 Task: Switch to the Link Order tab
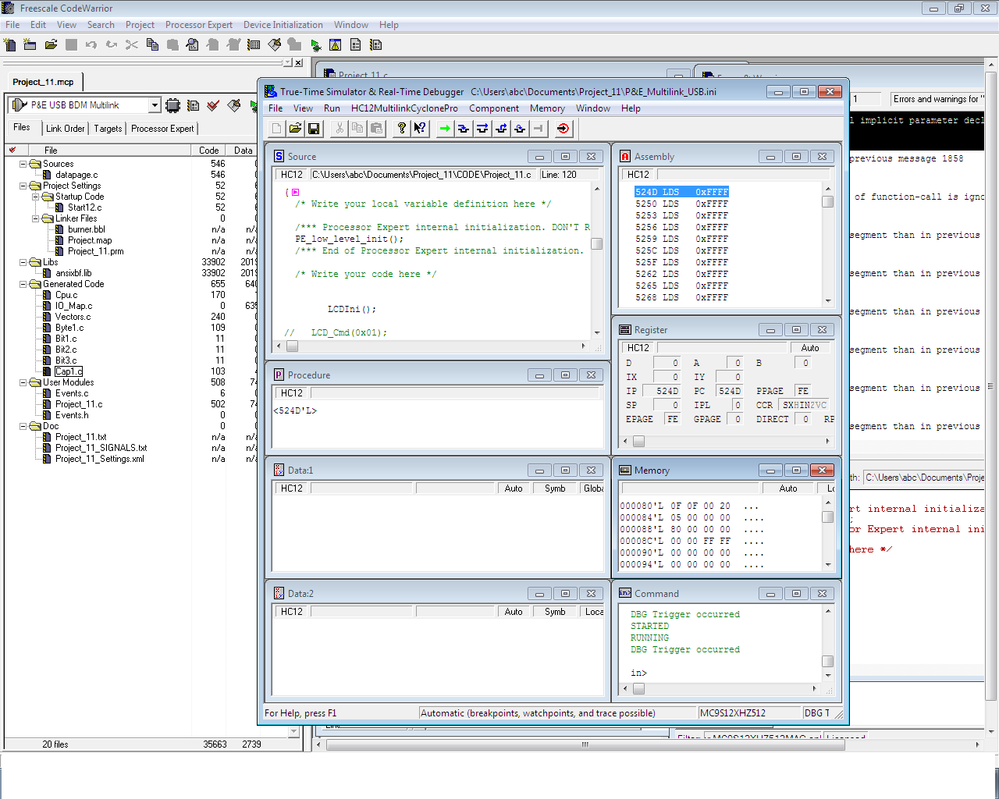click(x=66, y=128)
